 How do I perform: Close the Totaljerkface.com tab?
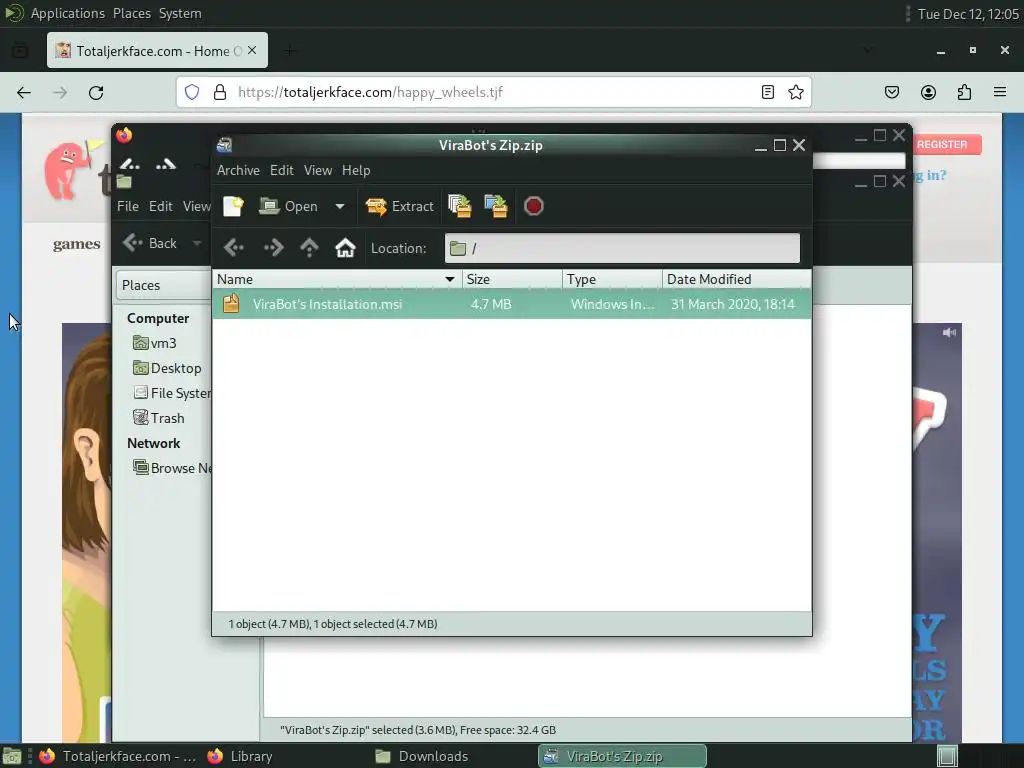pyautogui.click(x=252, y=50)
